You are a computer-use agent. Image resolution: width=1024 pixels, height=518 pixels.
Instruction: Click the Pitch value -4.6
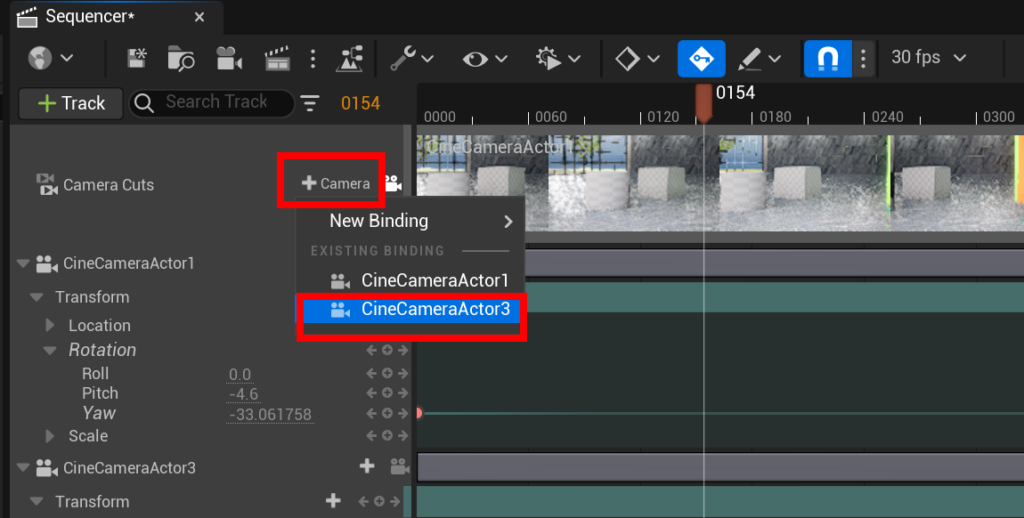(244, 395)
